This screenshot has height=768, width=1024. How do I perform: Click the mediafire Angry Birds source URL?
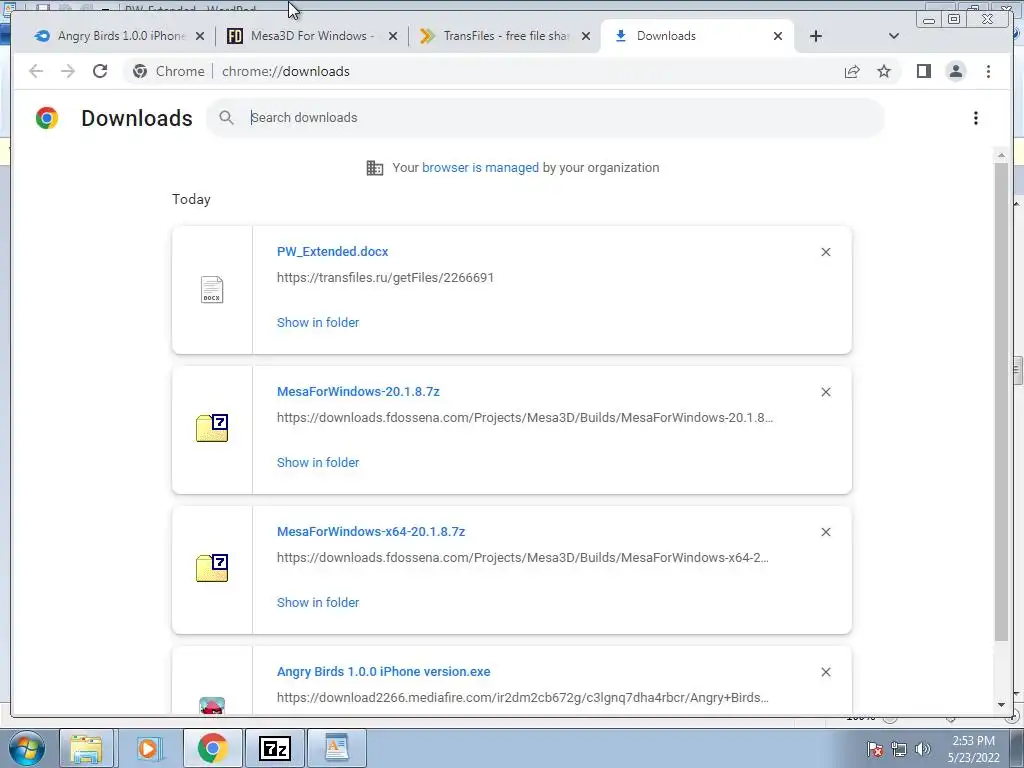522,697
